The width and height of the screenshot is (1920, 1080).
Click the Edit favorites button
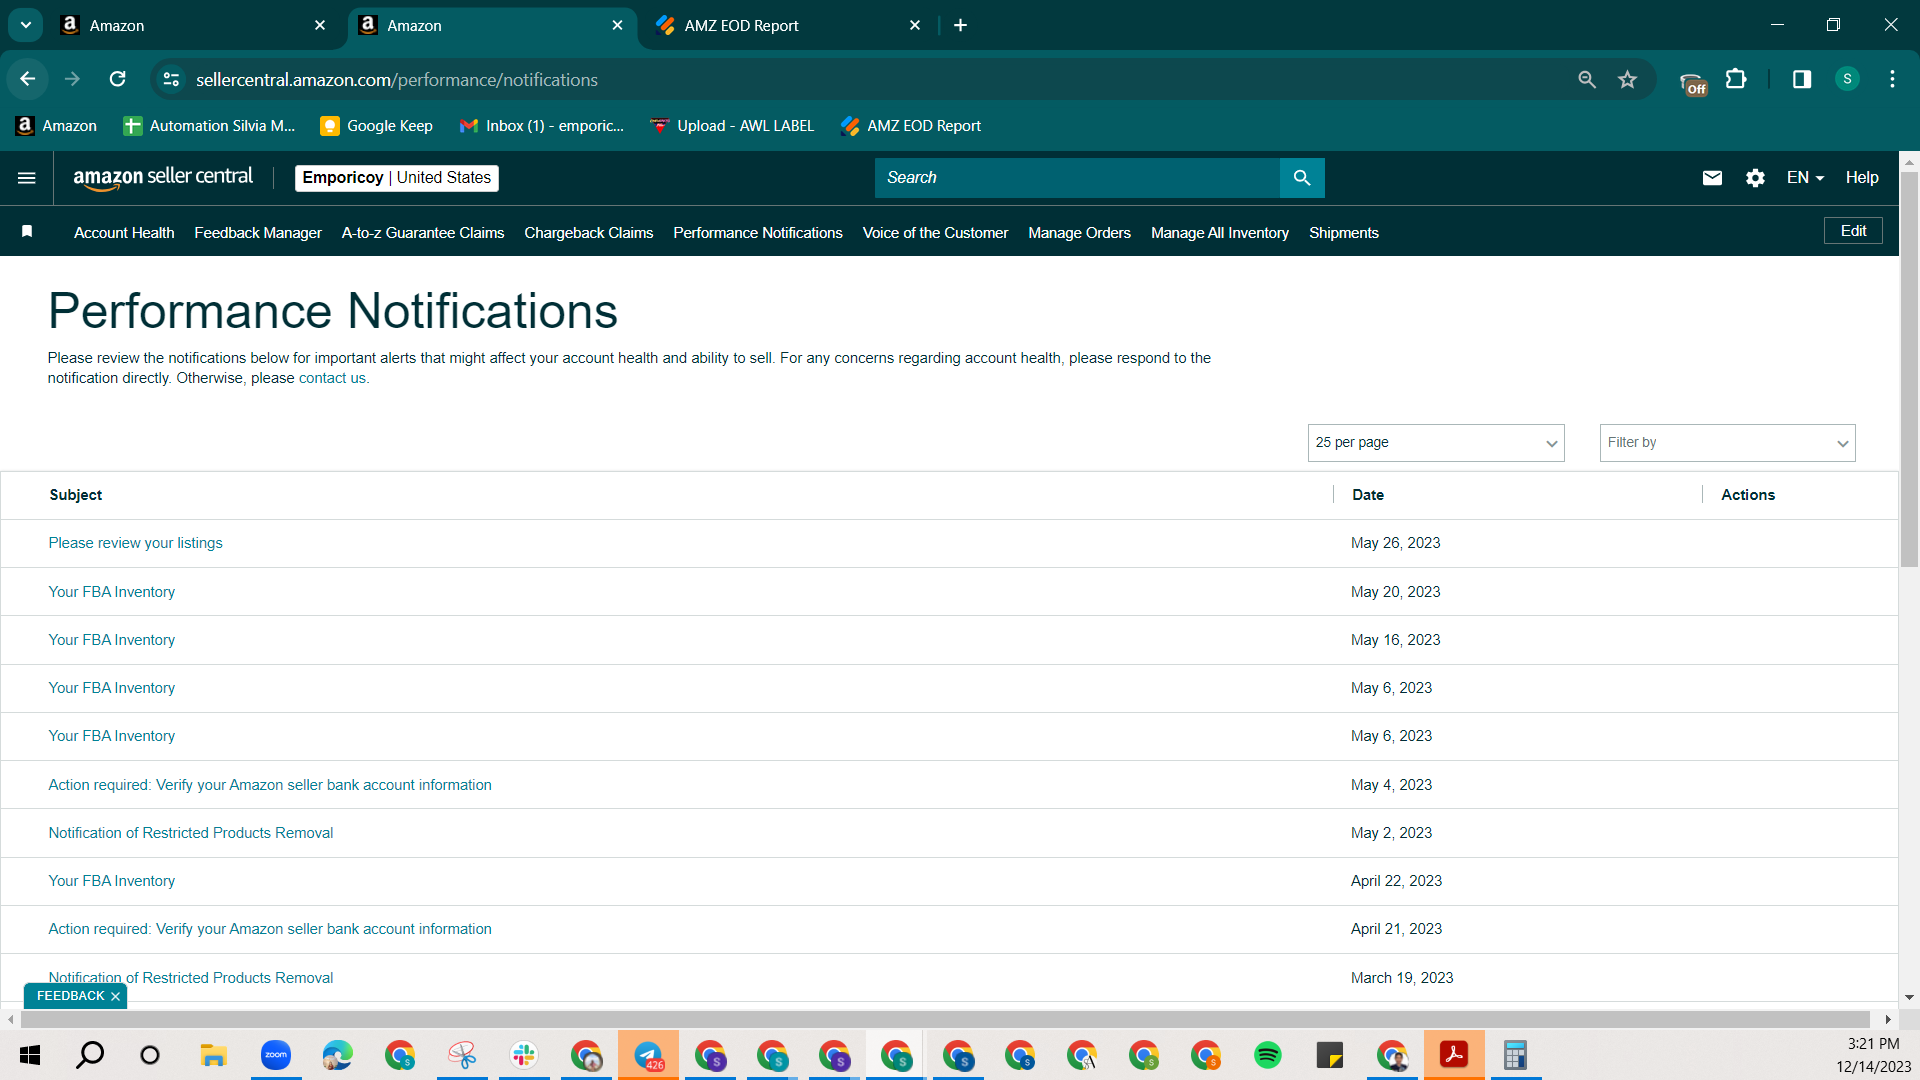point(1853,231)
